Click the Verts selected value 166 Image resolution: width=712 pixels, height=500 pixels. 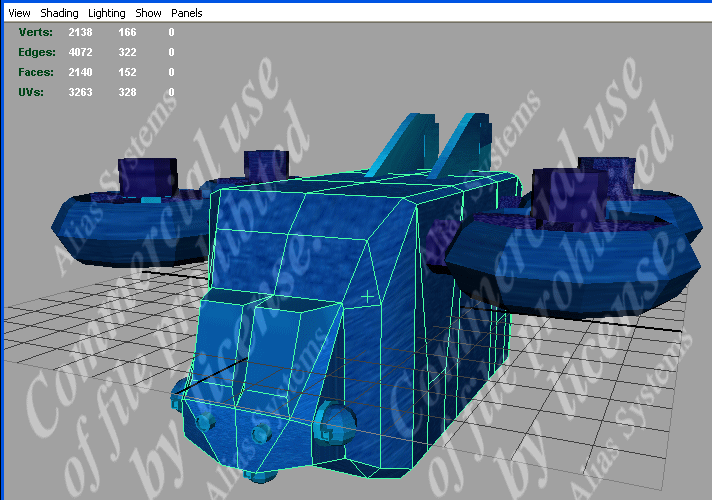tap(127, 32)
